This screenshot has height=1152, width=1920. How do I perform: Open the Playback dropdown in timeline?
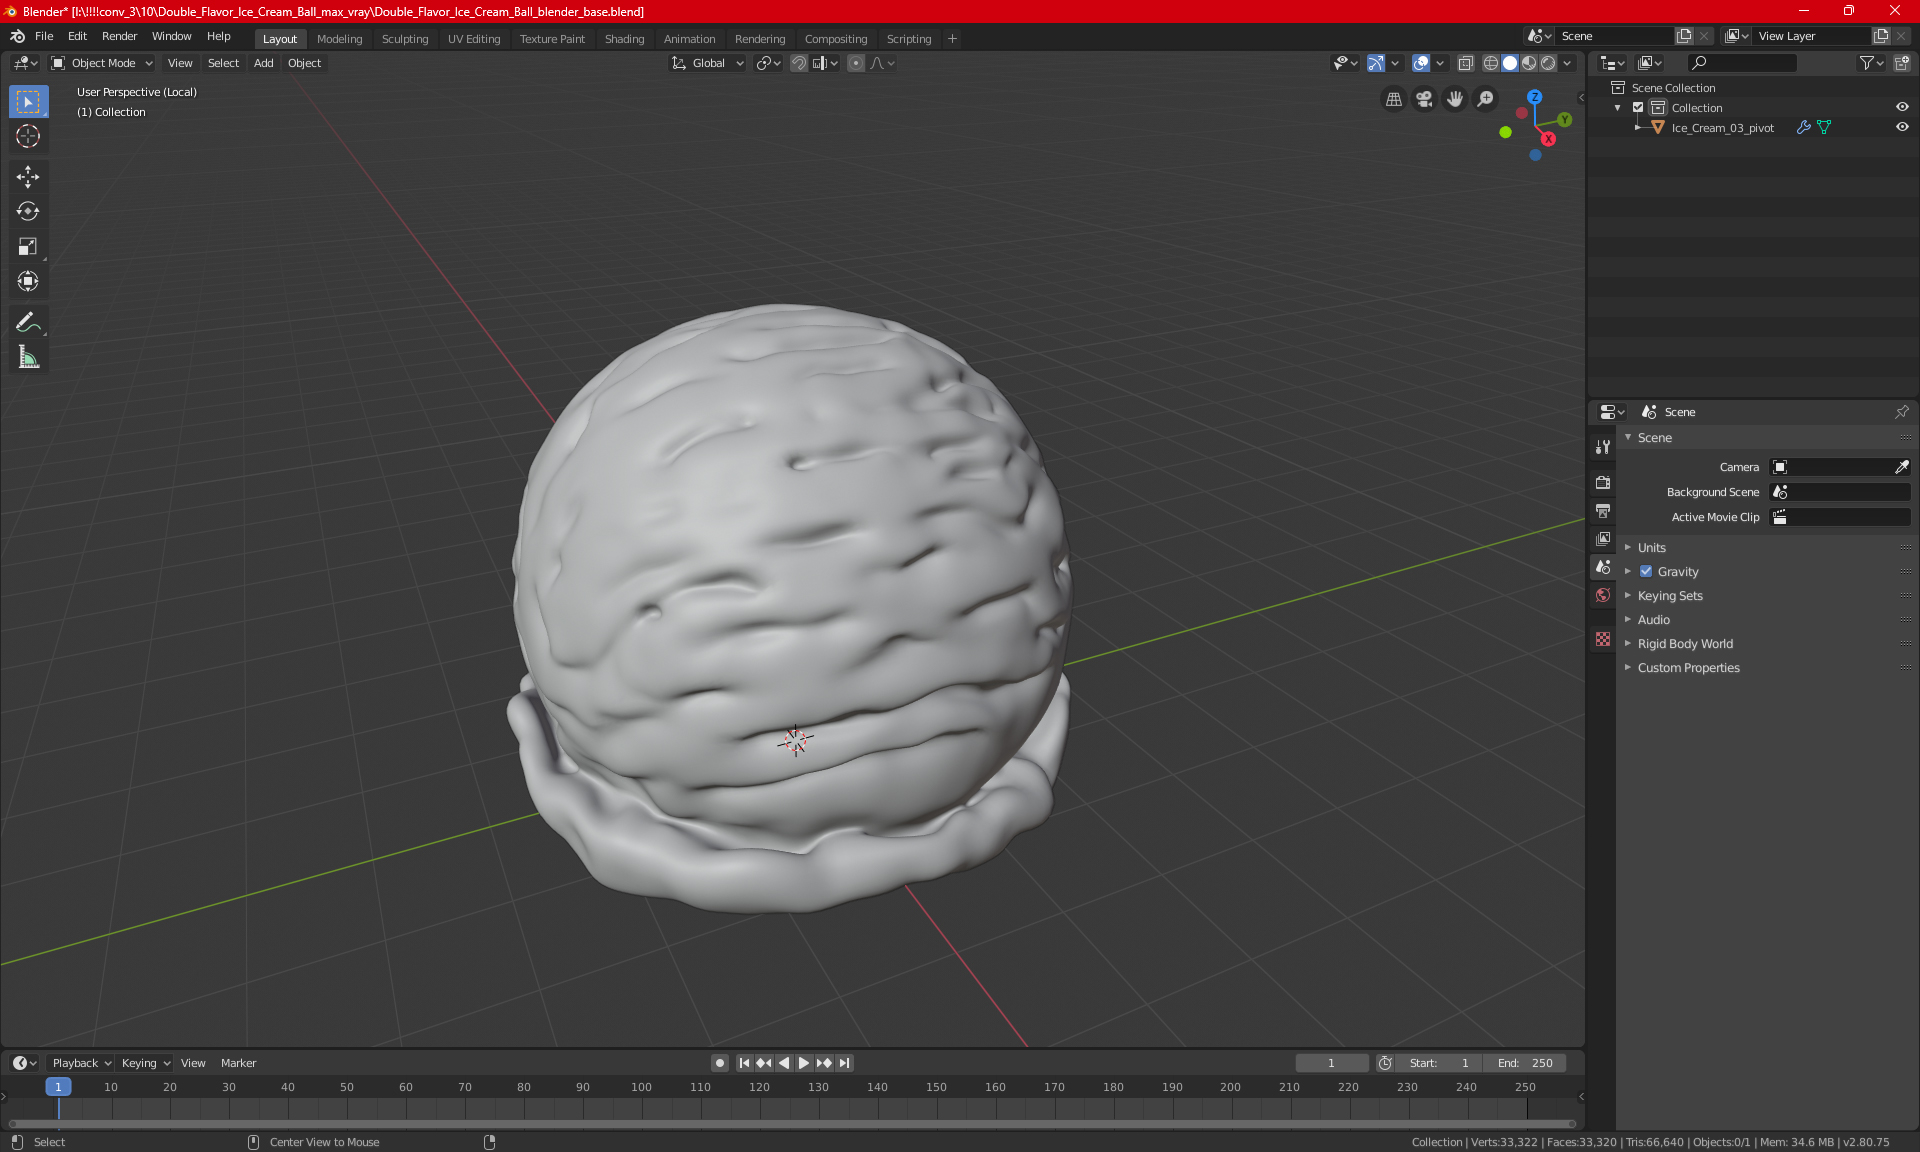(81, 1063)
